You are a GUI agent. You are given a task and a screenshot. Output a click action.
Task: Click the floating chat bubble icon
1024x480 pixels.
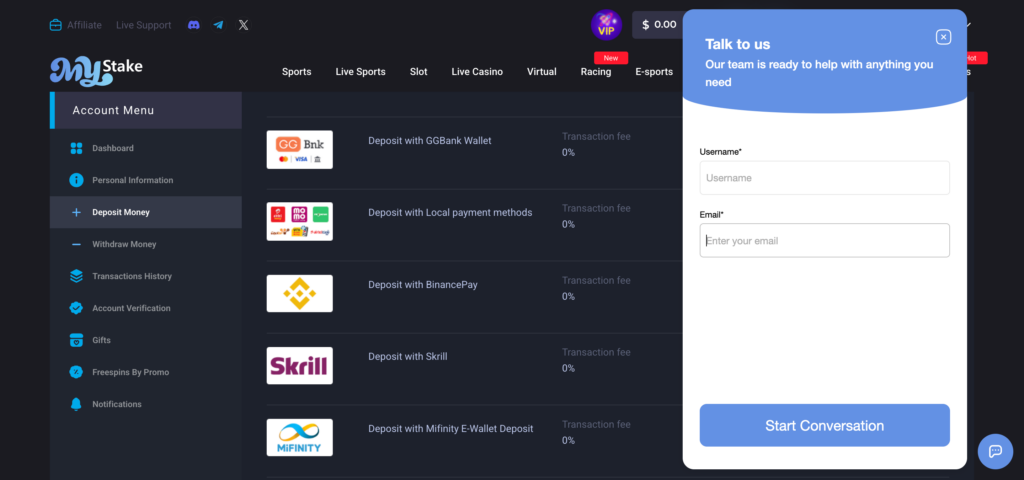(995, 451)
